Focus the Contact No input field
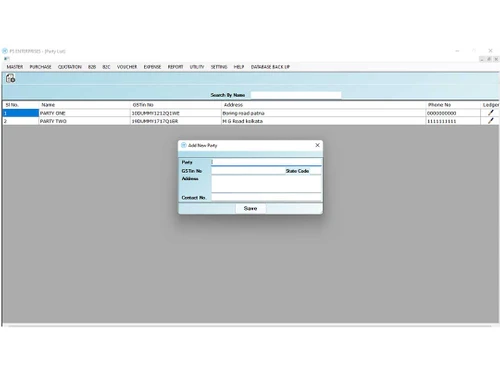Screen dimensions: 500x375 click(266, 197)
